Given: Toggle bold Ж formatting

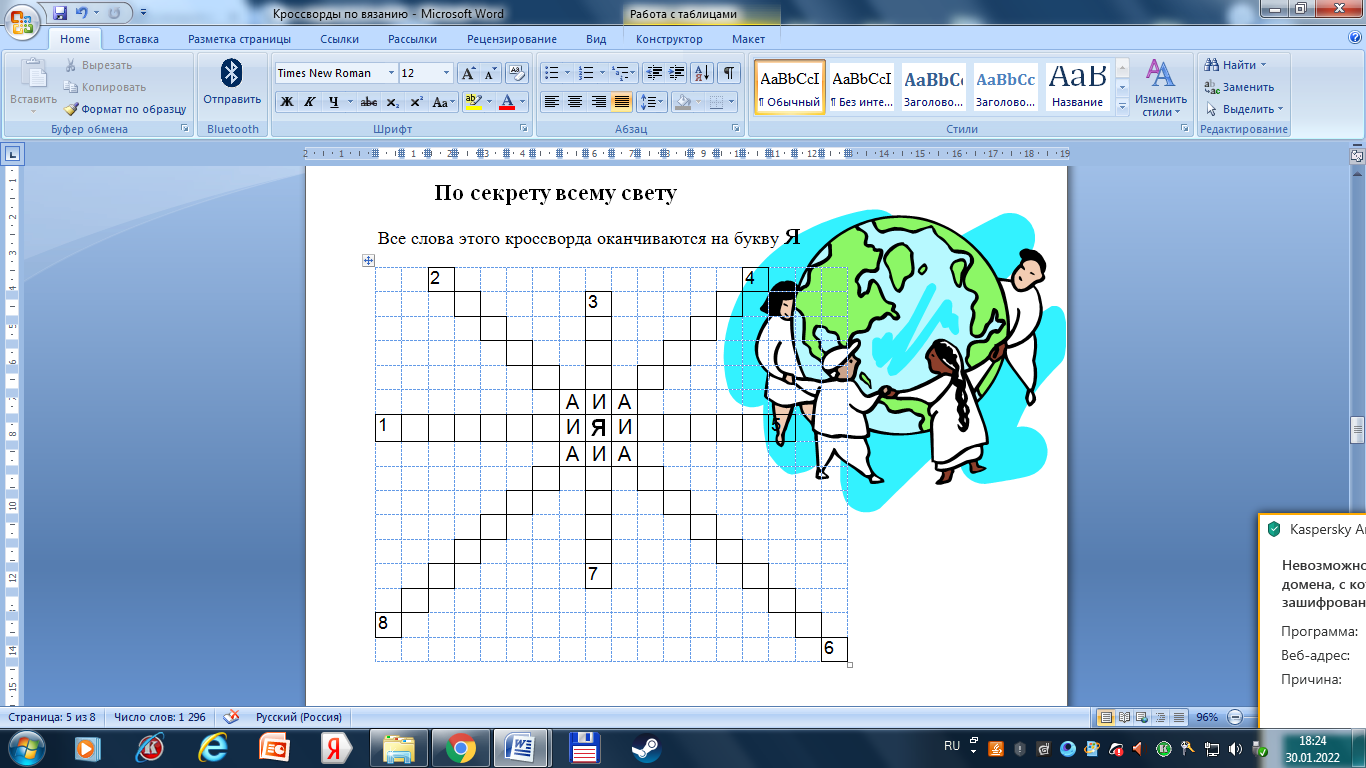Looking at the screenshot, I should pos(287,102).
